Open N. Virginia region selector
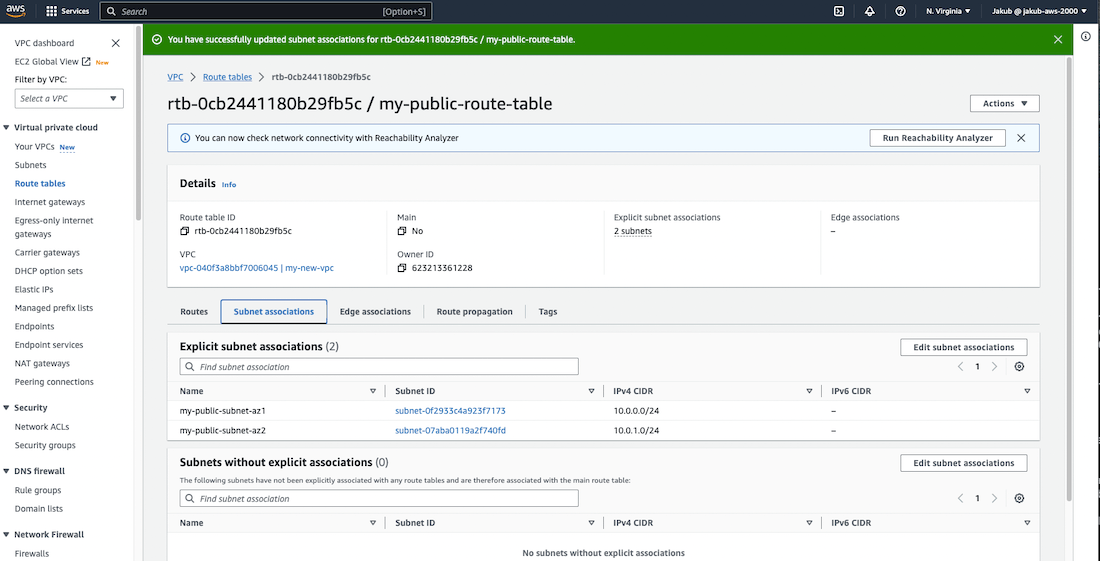The height and width of the screenshot is (561, 1100). click(948, 11)
